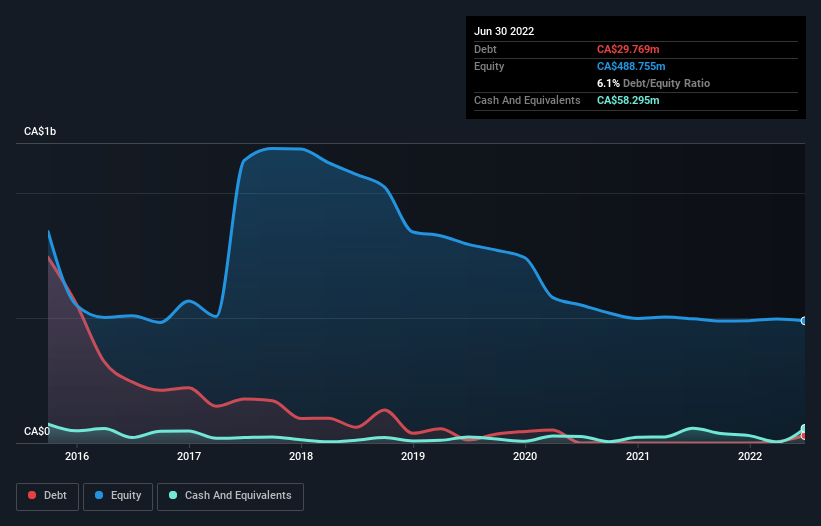This screenshot has height=526, width=821.
Task: Click the 2022 x-axis label
Action: pos(750,456)
